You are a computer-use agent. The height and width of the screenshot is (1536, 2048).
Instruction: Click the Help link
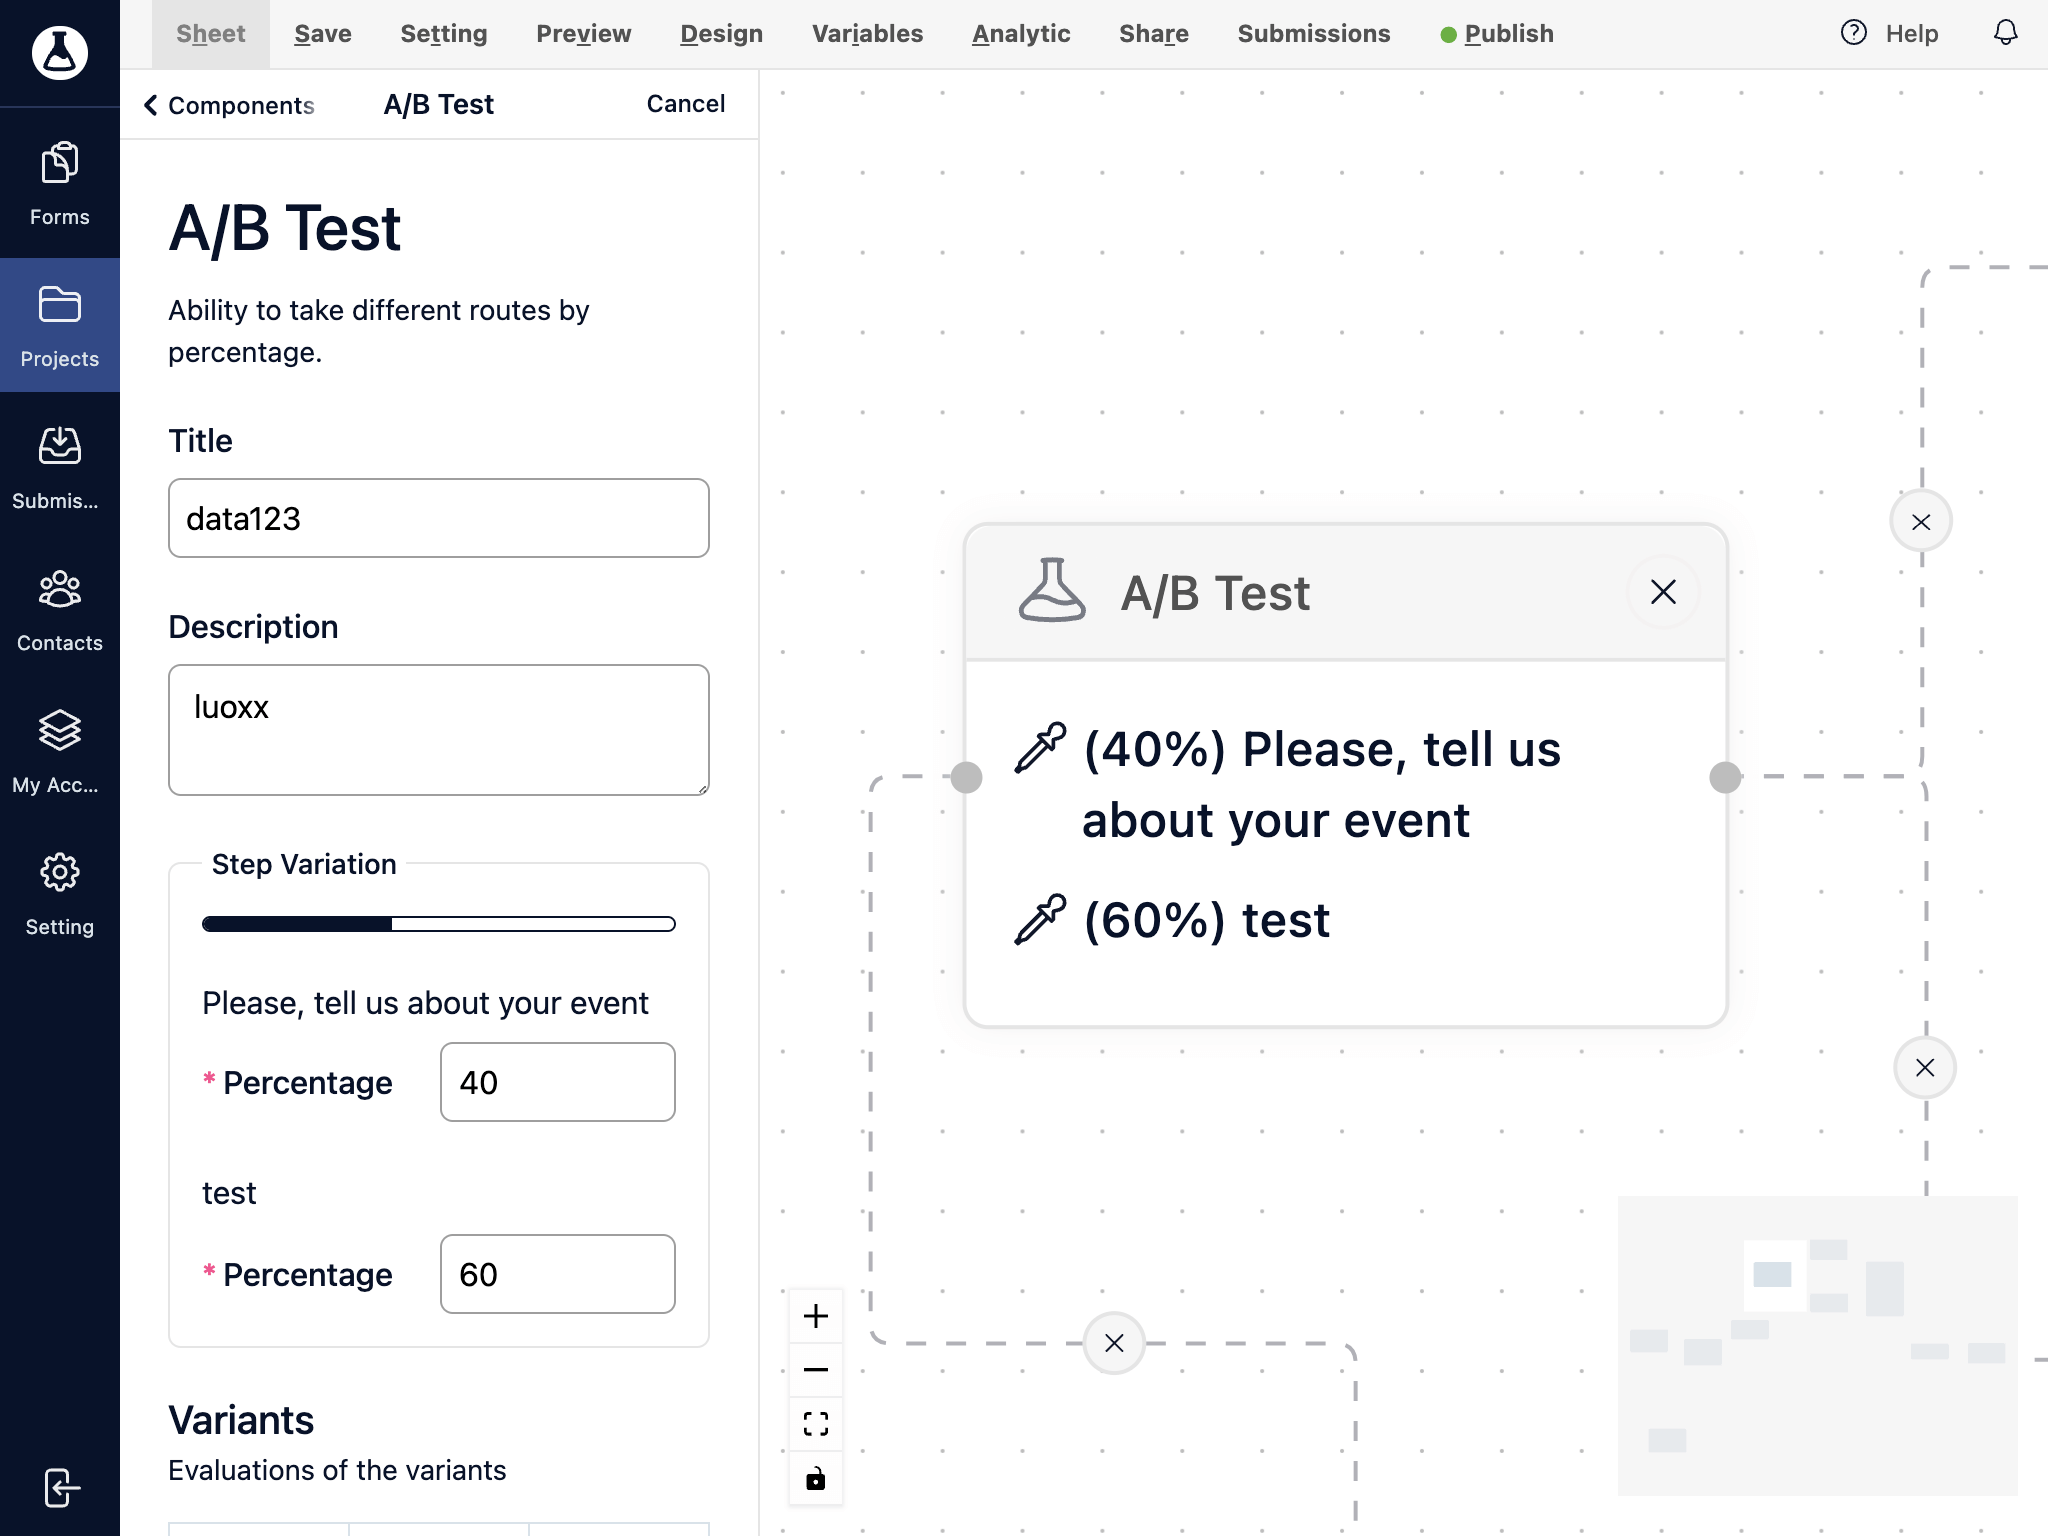pos(1912,34)
